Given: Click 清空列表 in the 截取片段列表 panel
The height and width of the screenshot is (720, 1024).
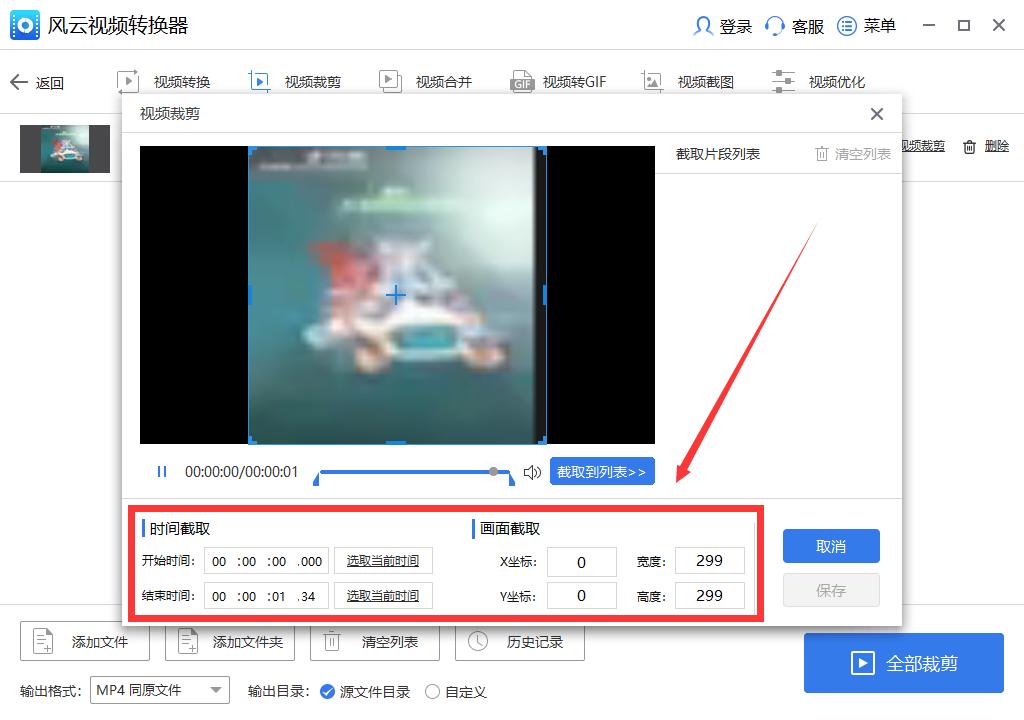Looking at the screenshot, I should click(858, 154).
